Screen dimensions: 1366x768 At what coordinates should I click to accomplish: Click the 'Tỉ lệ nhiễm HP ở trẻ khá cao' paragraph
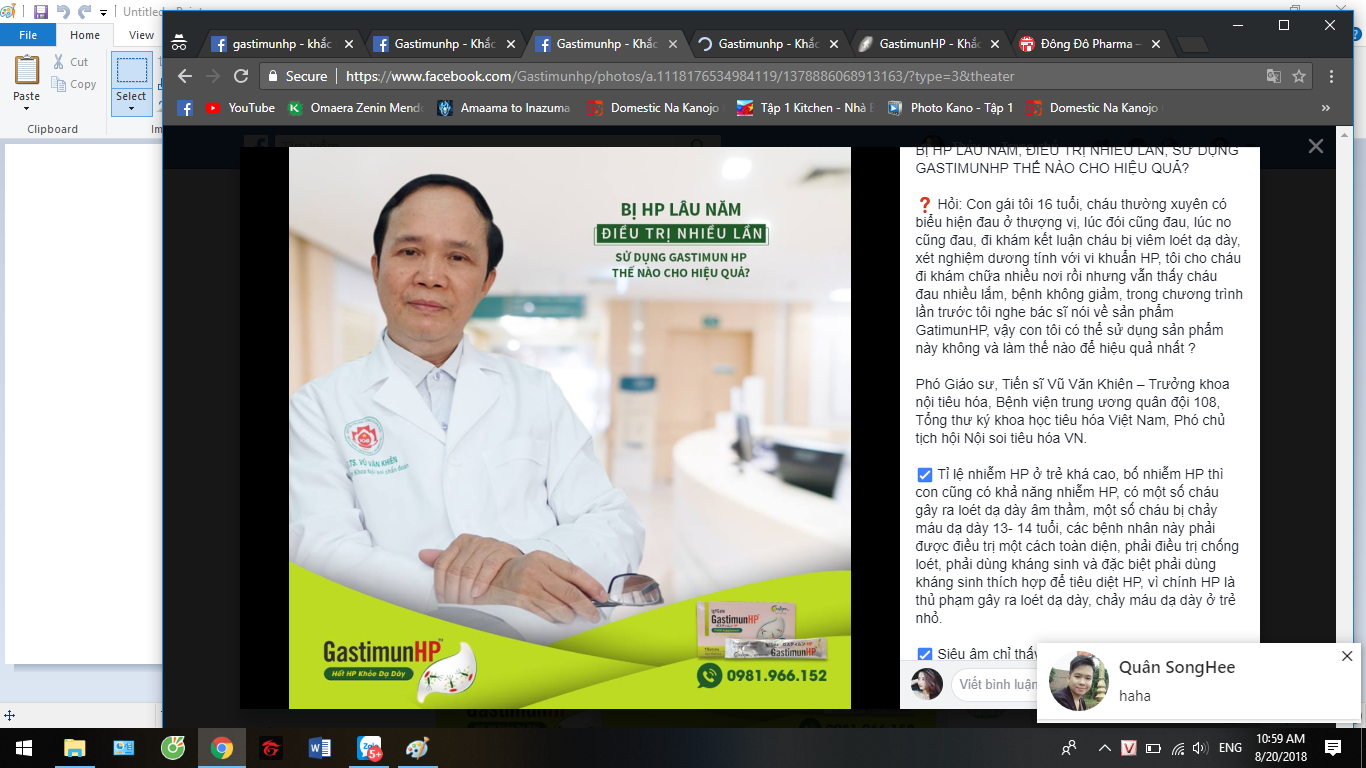pyautogui.click(x=1078, y=546)
